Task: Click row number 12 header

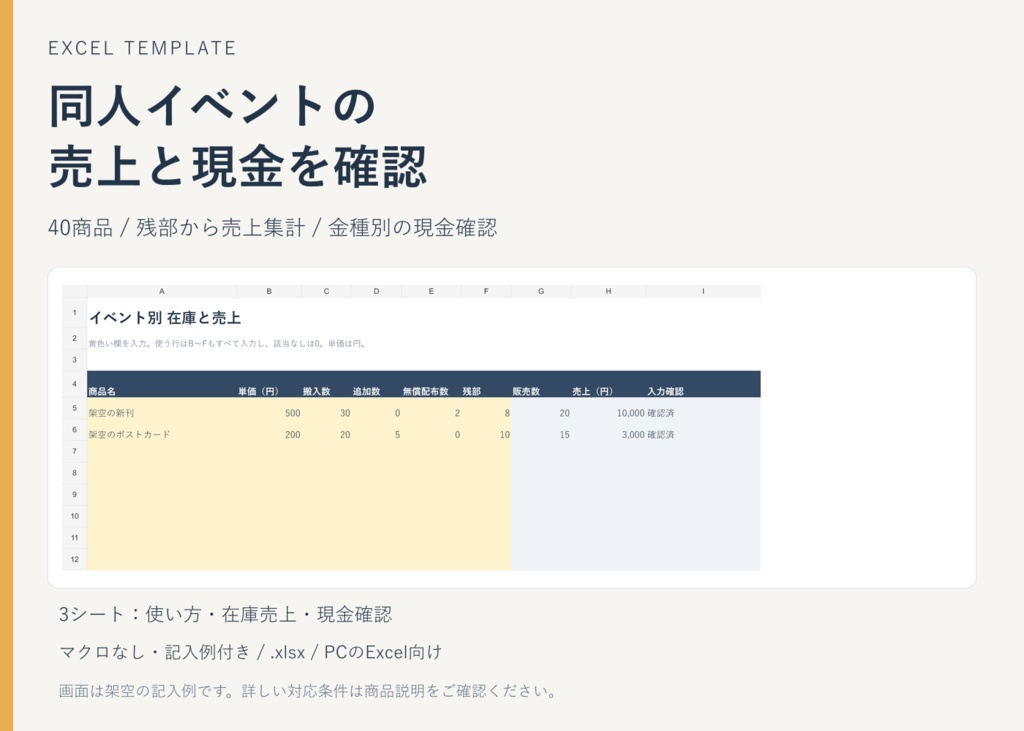Action: click(x=74, y=559)
